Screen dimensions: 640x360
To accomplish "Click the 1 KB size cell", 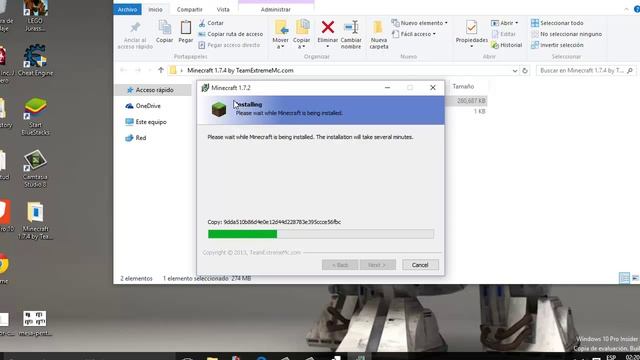I will [x=479, y=111].
